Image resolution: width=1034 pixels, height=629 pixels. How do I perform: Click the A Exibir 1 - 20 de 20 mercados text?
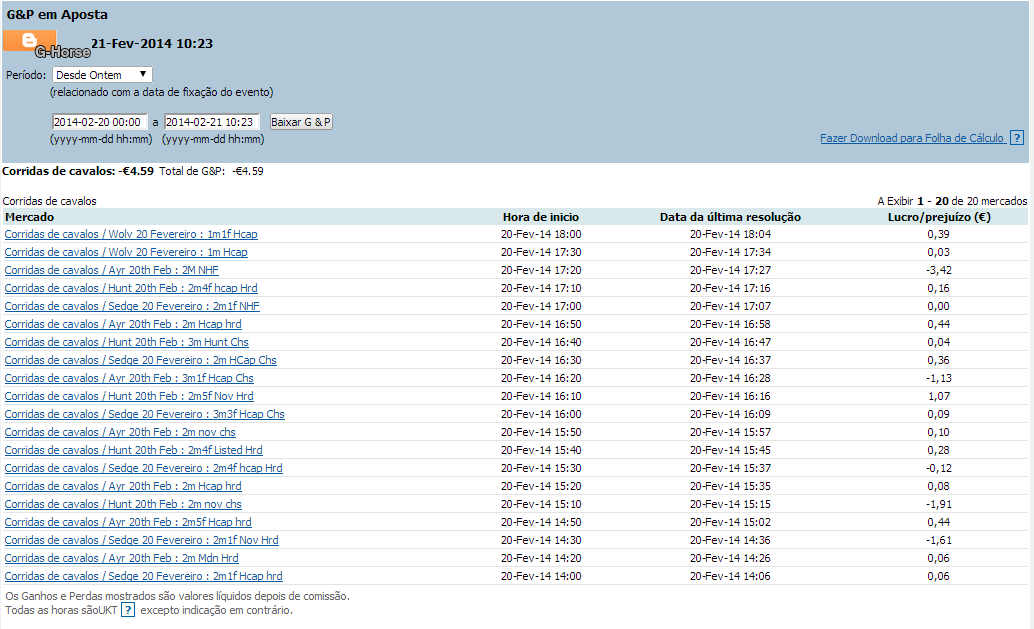pos(952,201)
